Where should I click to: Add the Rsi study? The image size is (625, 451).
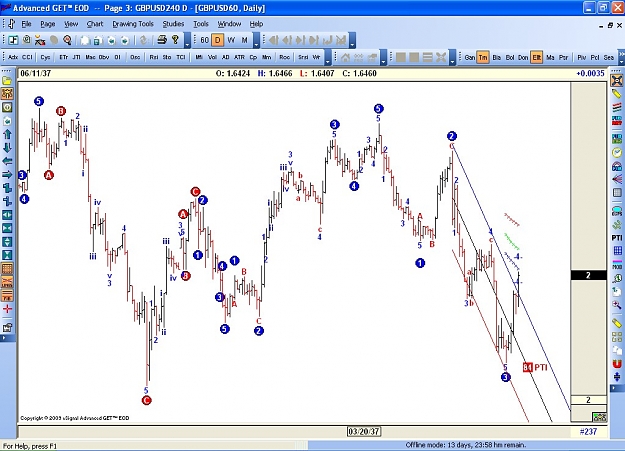point(154,57)
